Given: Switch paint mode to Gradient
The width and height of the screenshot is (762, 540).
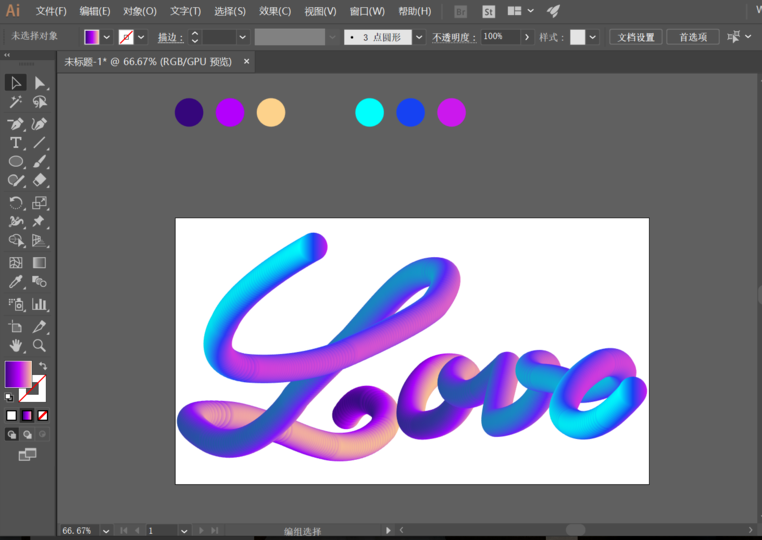Looking at the screenshot, I should pos(27,415).
